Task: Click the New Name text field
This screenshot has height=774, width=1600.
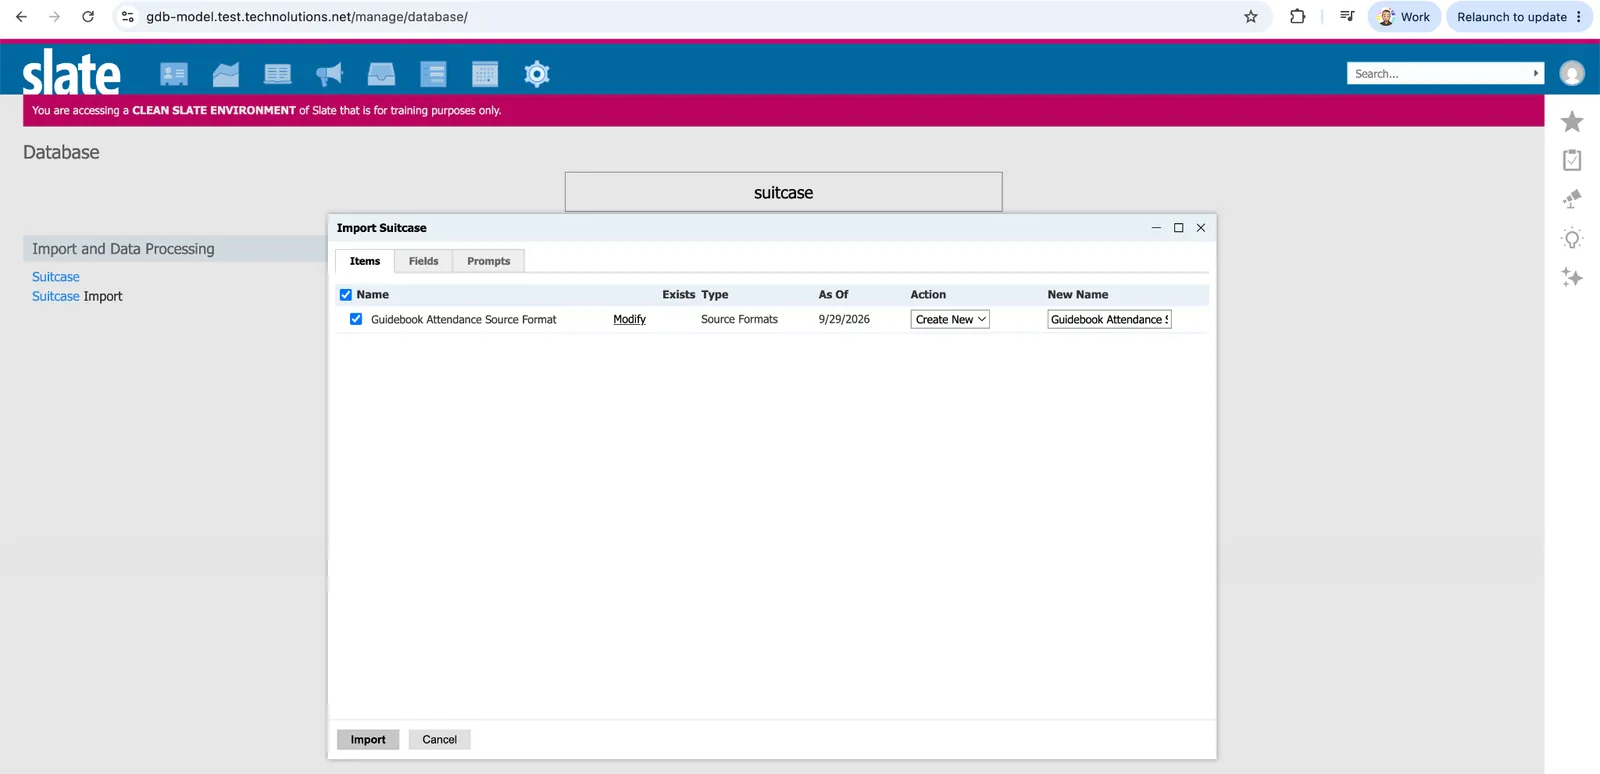Action: pos(1110,319)
